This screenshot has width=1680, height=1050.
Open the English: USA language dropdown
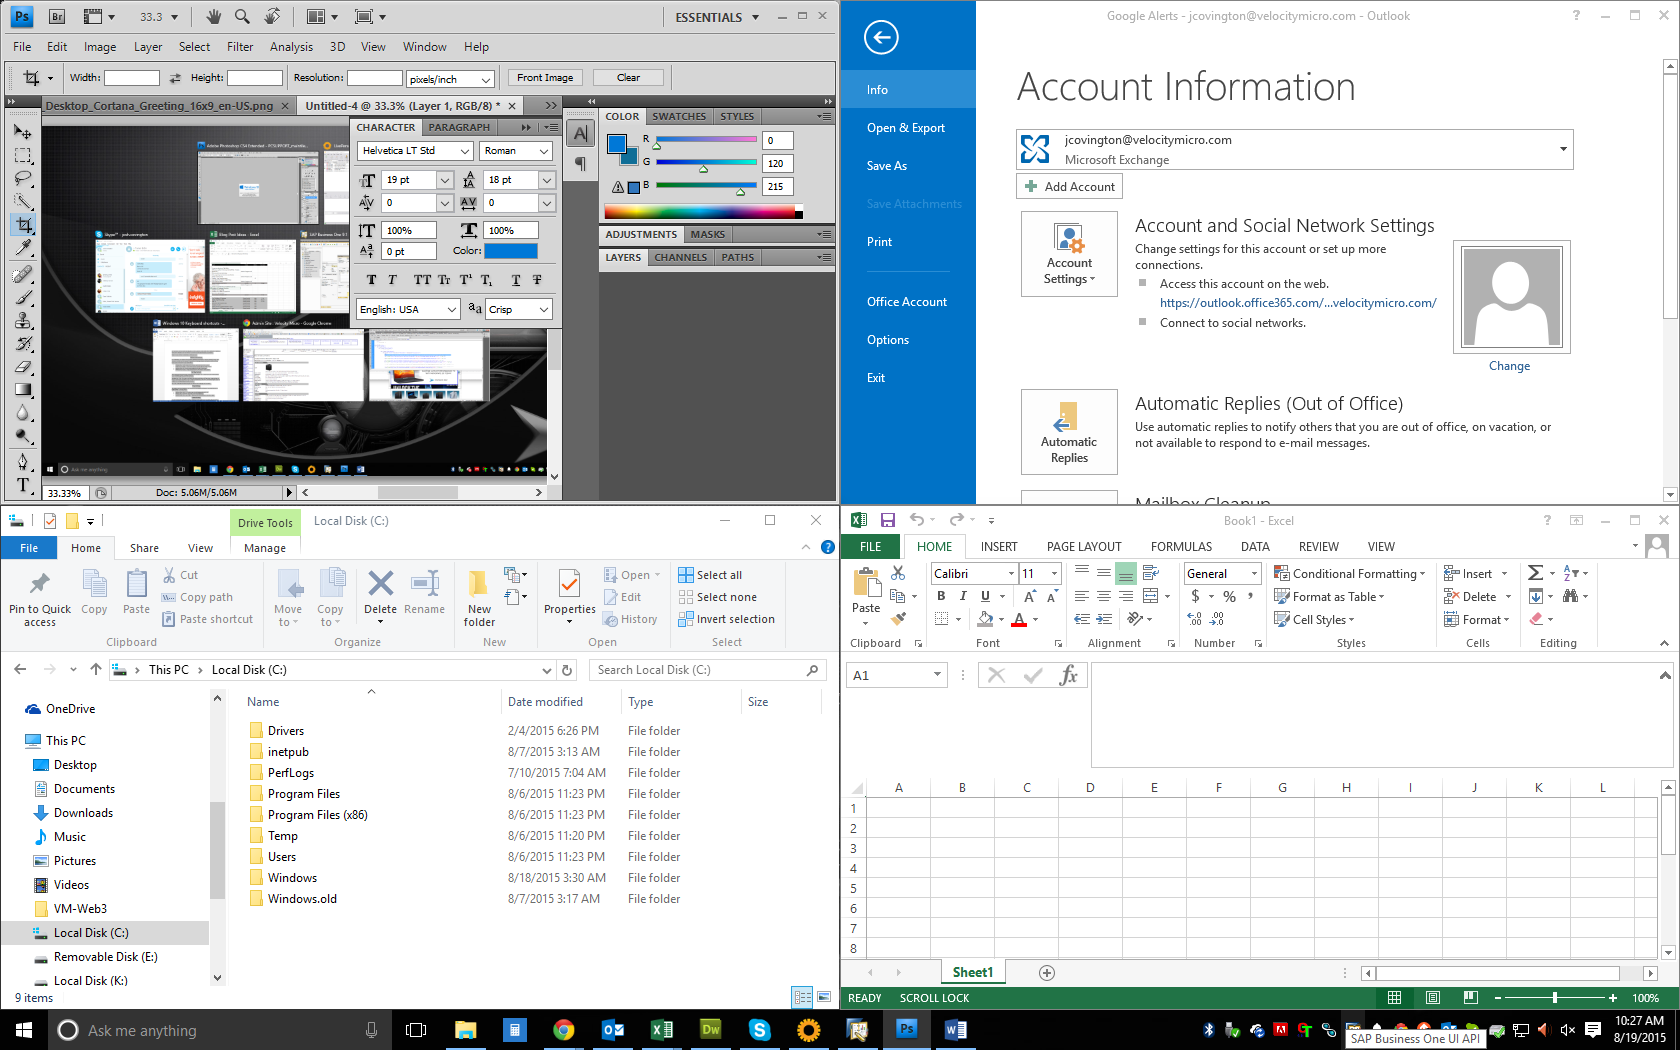point(452,310)
